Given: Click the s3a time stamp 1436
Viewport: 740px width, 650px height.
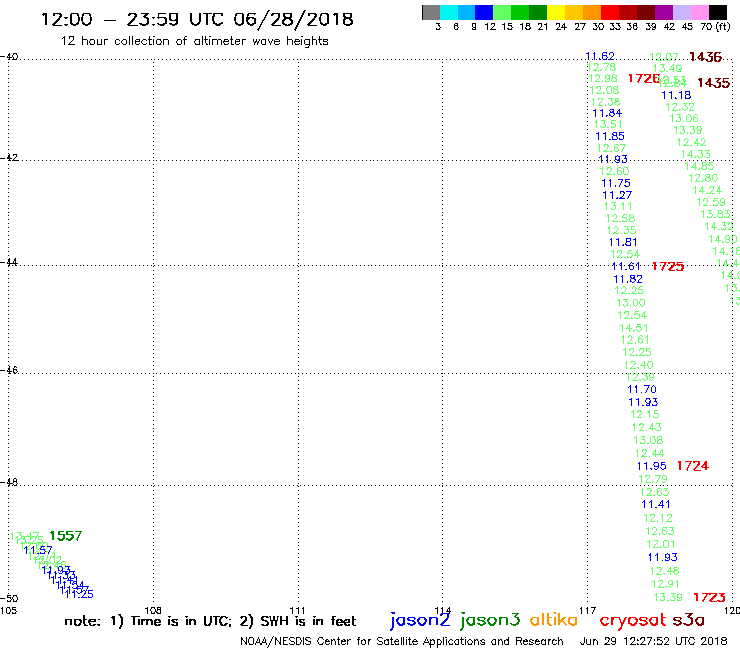Looking at the screenshot, I should click(706, 57).
